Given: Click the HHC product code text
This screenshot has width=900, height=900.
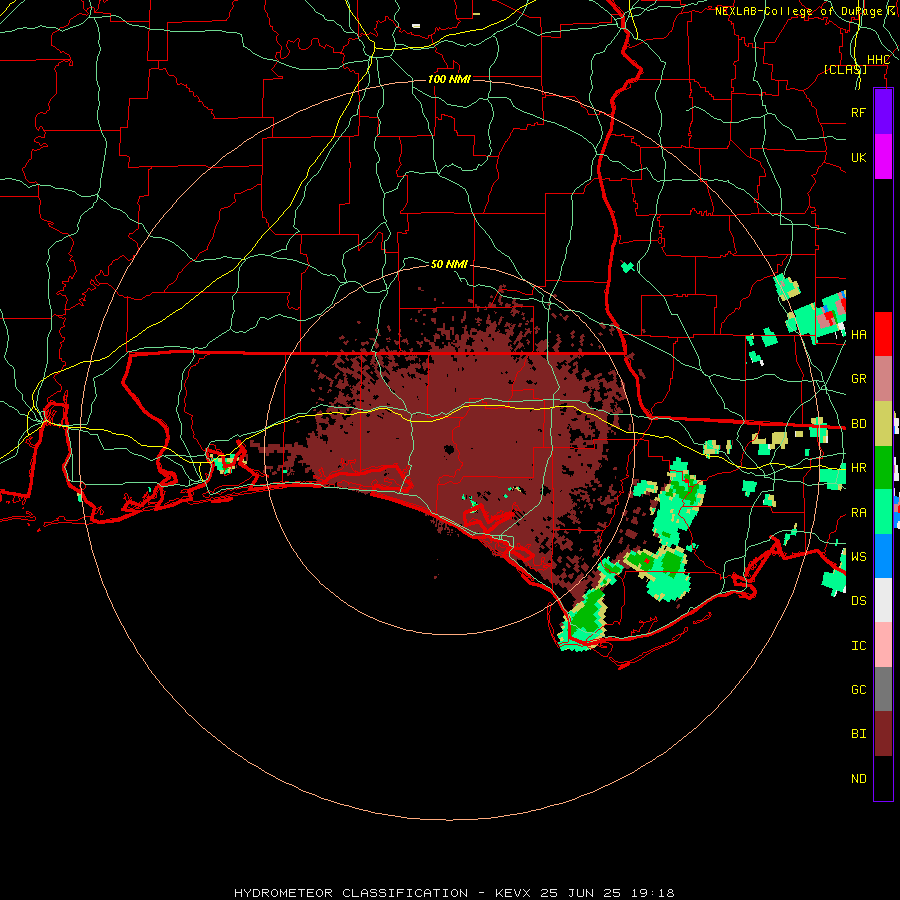Looking at the screenshot, I should point(878,60).
